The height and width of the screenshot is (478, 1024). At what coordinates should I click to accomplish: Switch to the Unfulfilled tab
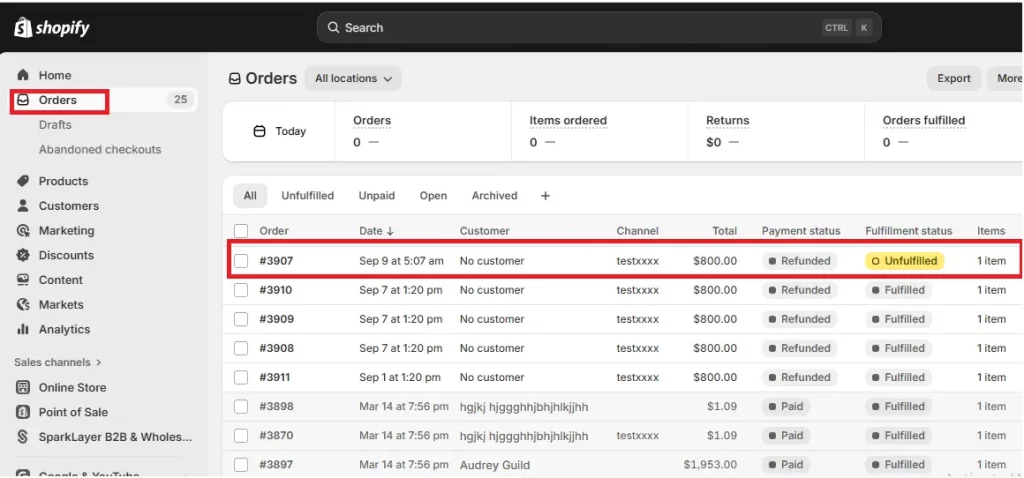[x=308, y=196]
